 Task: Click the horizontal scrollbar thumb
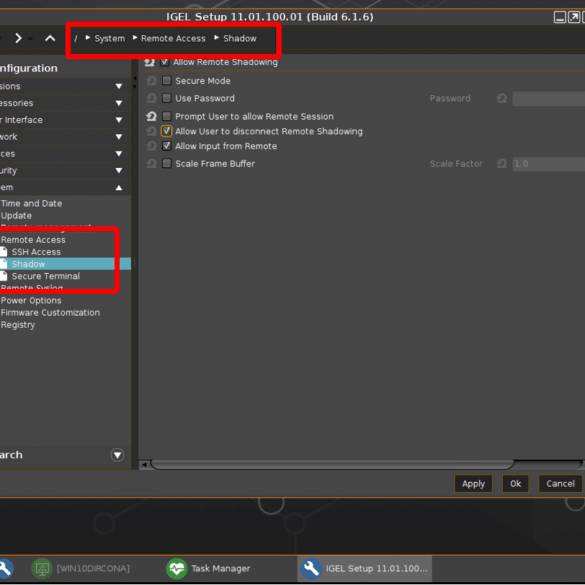[x=332, y=465]
